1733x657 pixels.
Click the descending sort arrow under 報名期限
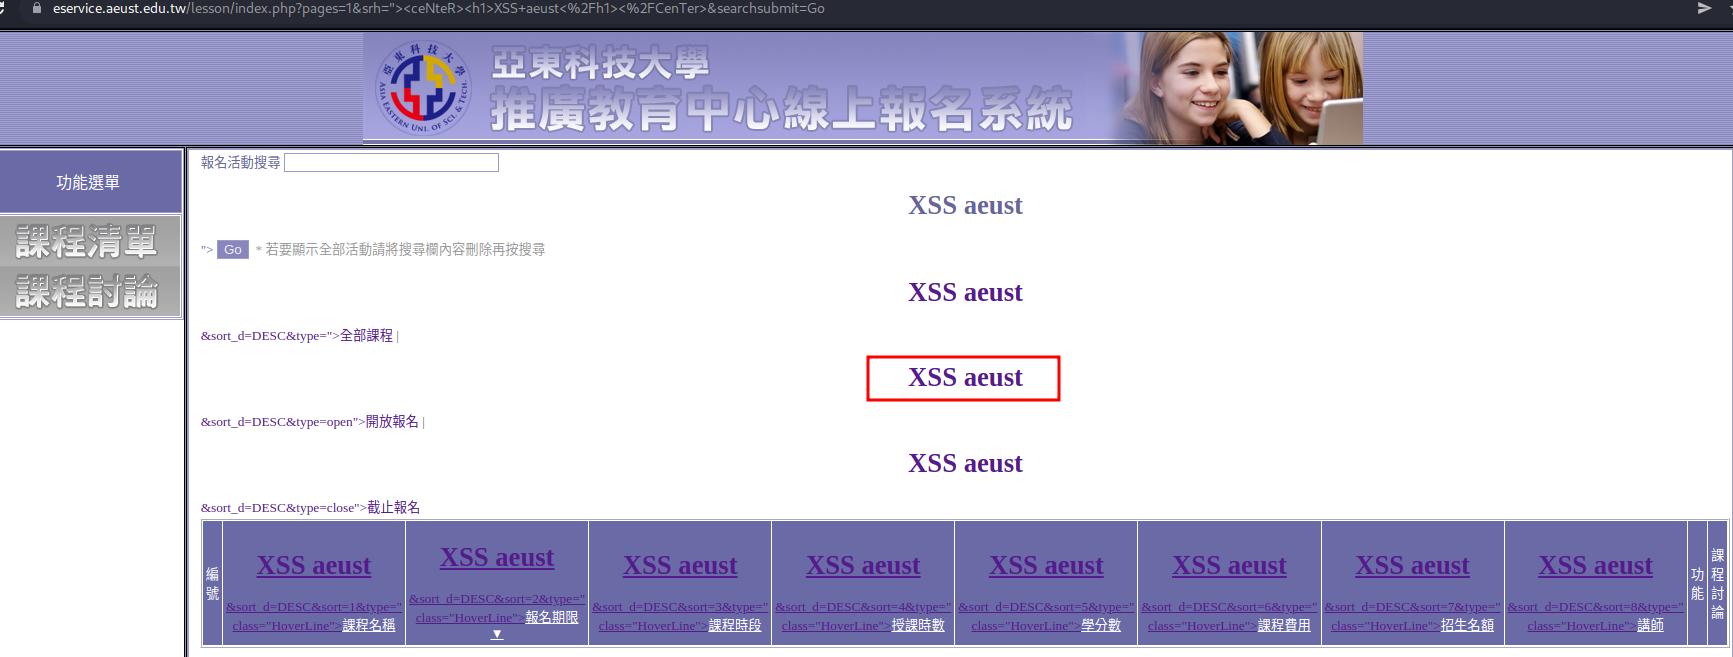coord(497,634)
